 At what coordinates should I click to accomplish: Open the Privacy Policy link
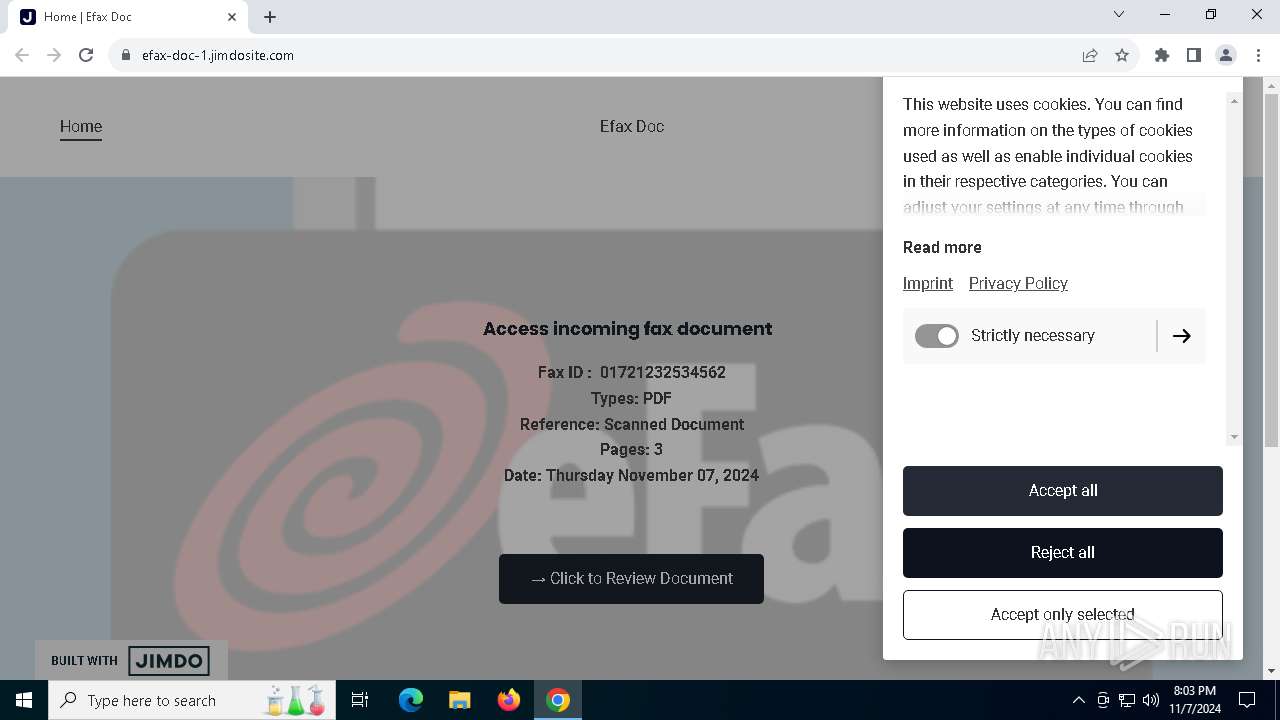click(1018, 283)
